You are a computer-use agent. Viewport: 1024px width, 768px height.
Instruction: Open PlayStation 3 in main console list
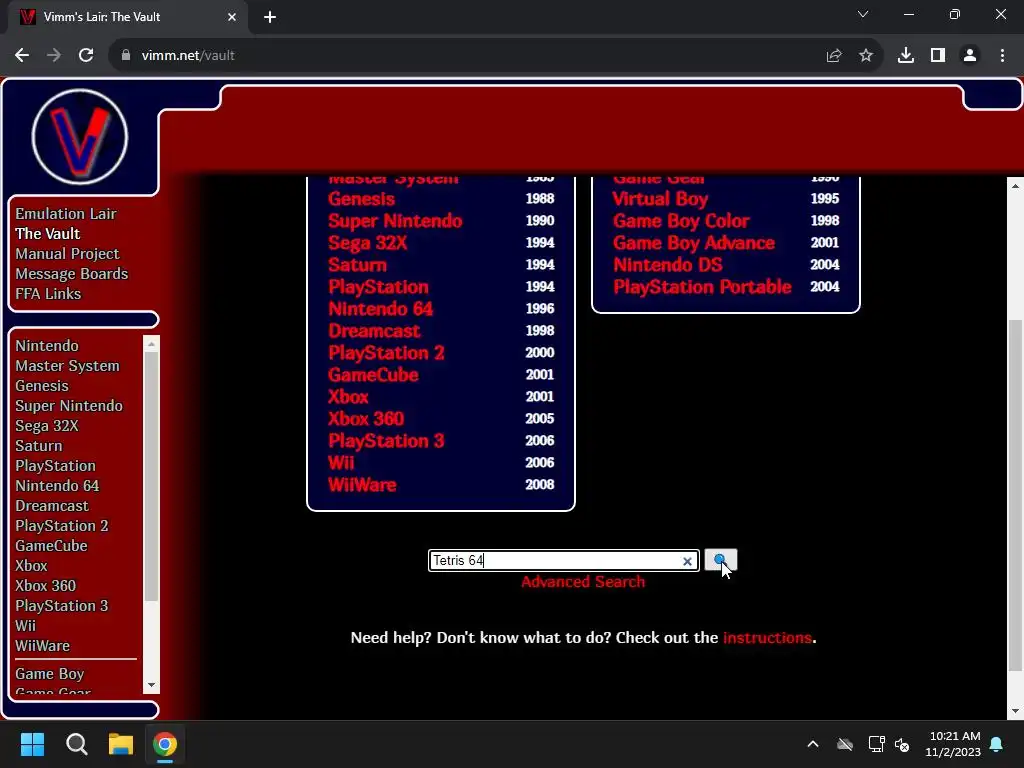(386, 441)
